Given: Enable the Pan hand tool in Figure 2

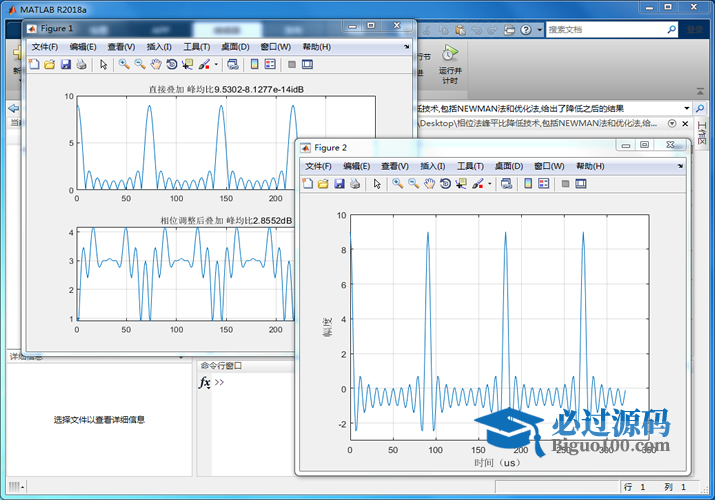Looking at the screenshot, I should pos(430,184).
